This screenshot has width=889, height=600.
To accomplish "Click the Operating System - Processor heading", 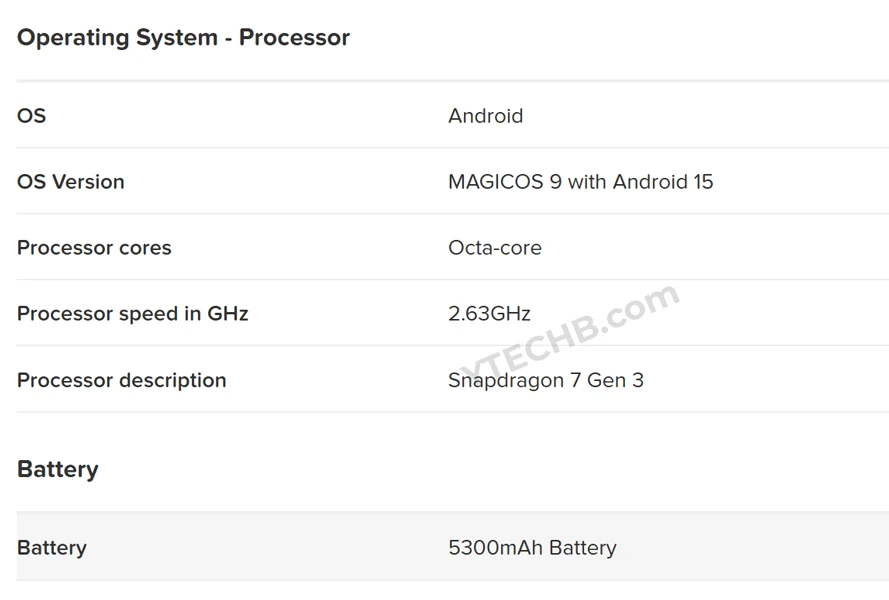I will coord(183,38).
